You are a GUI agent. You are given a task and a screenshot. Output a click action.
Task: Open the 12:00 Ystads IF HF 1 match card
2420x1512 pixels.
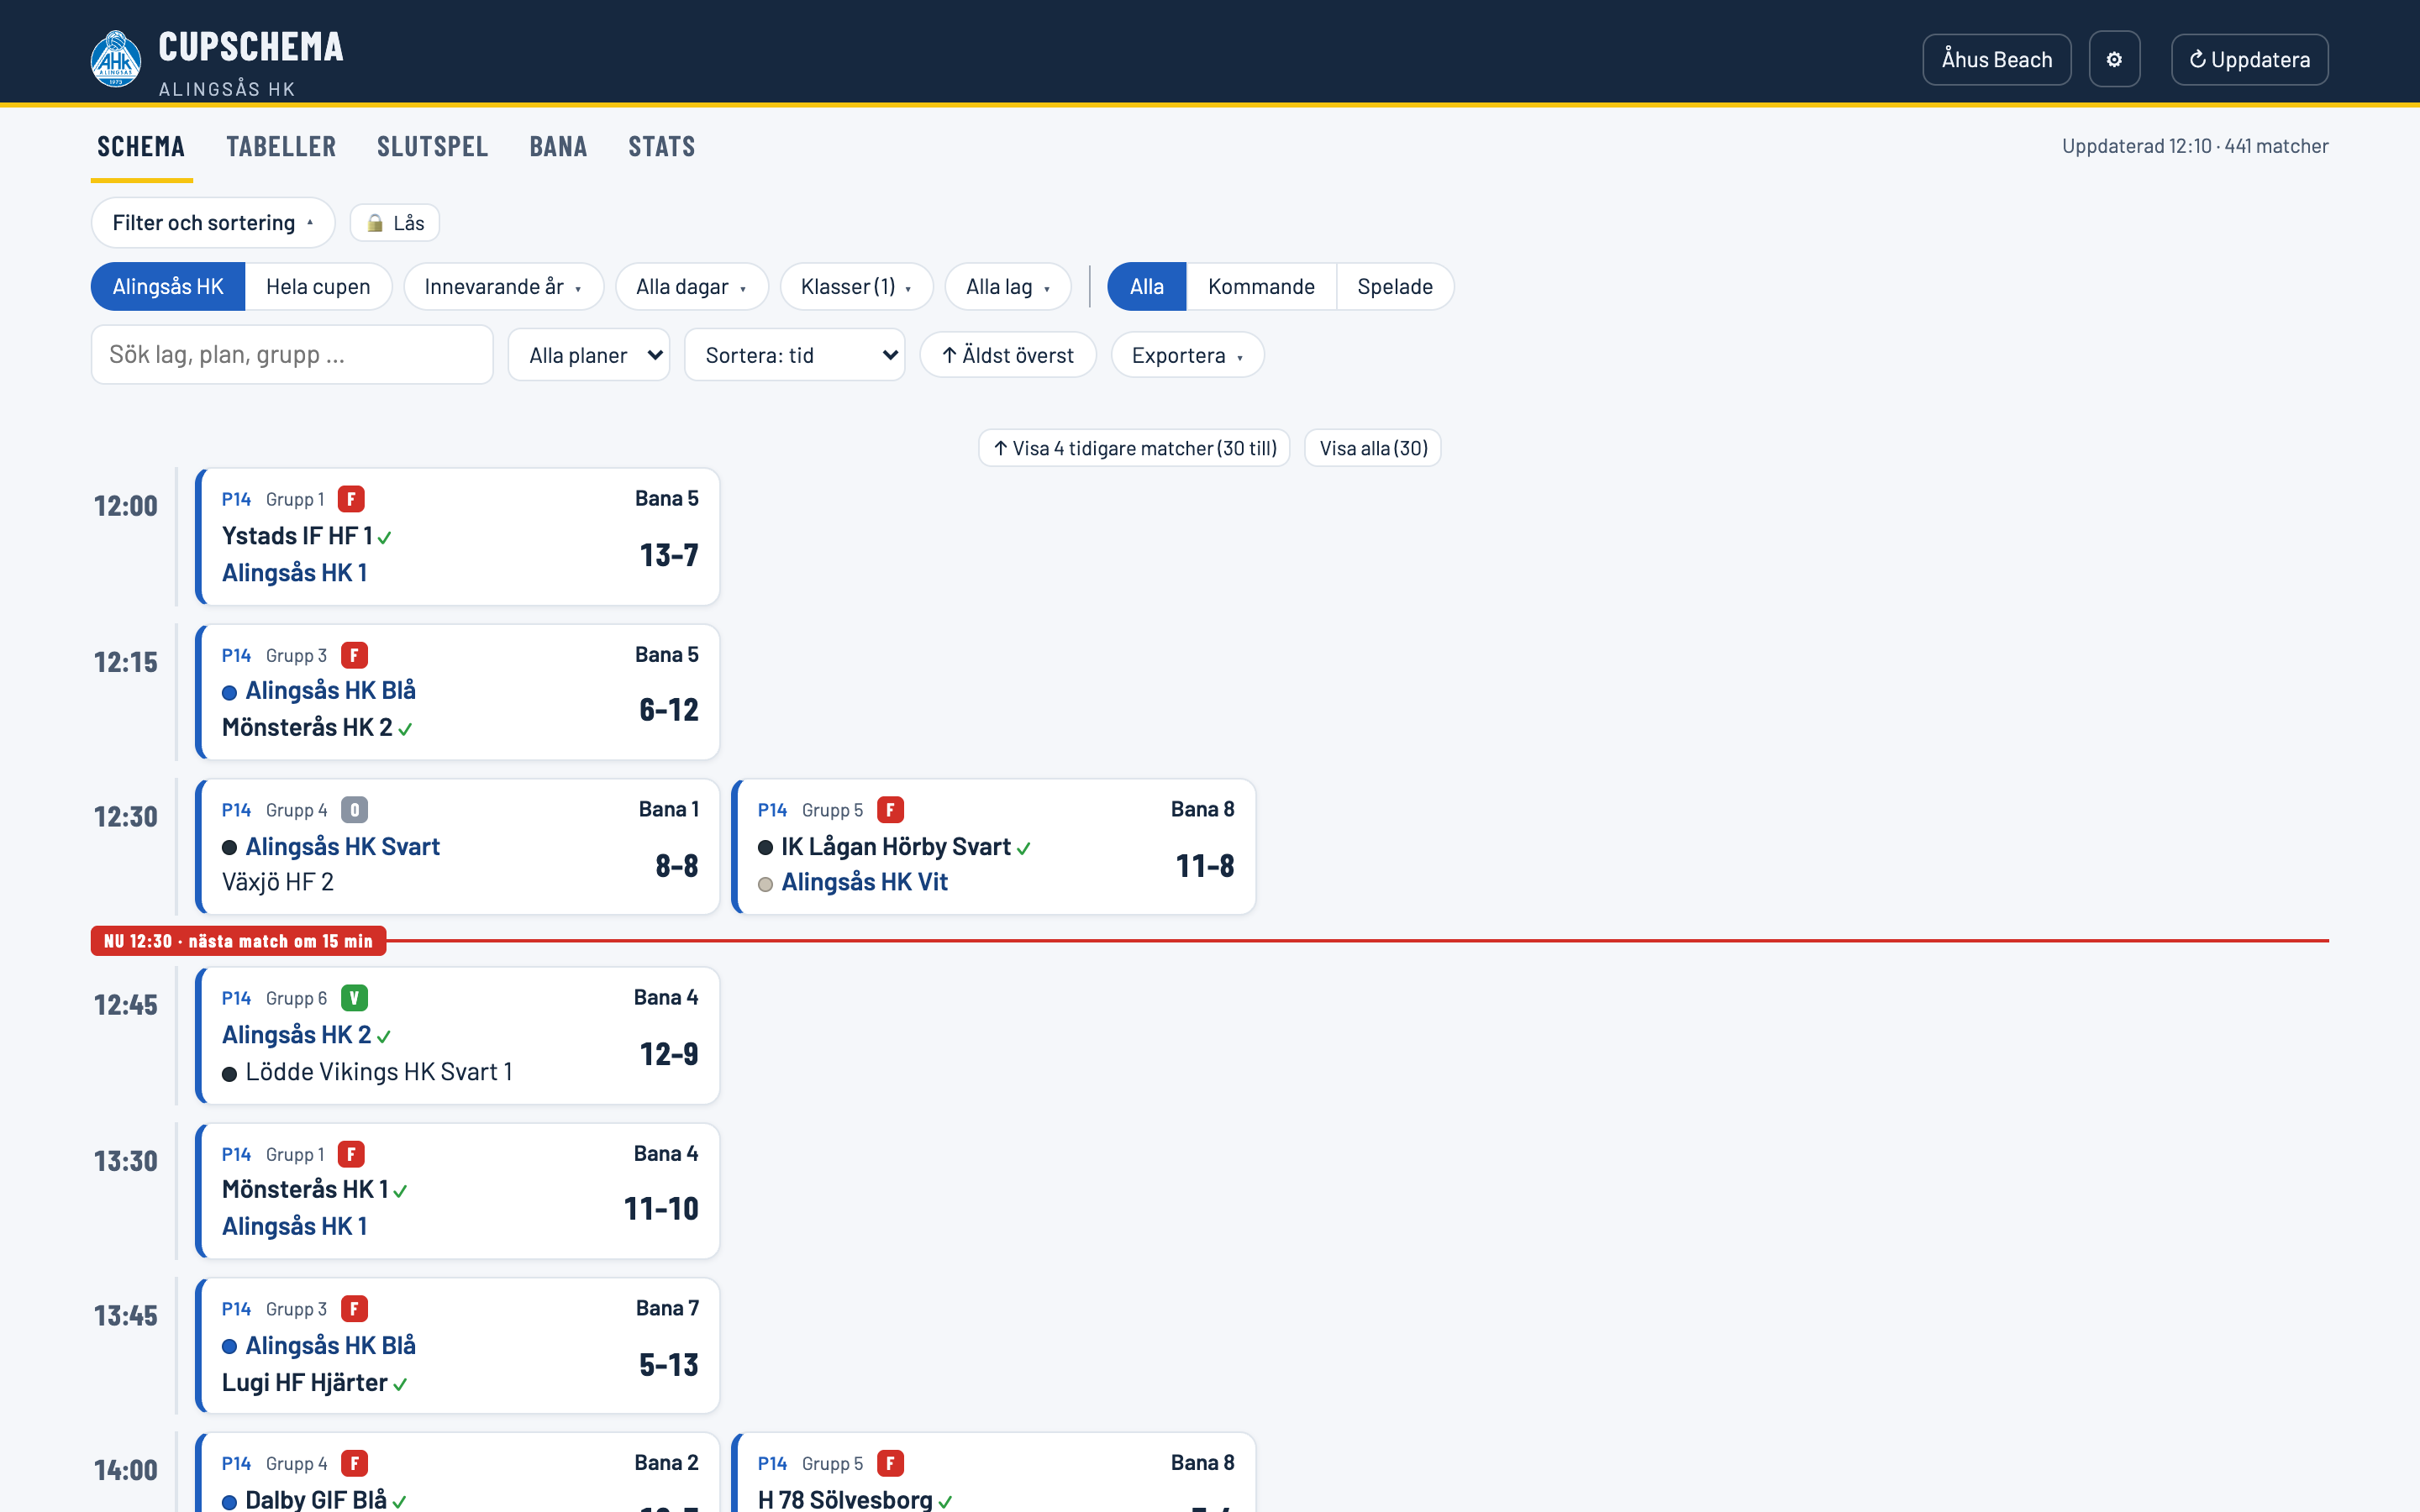pyautogui.click(x=458, y=537)
